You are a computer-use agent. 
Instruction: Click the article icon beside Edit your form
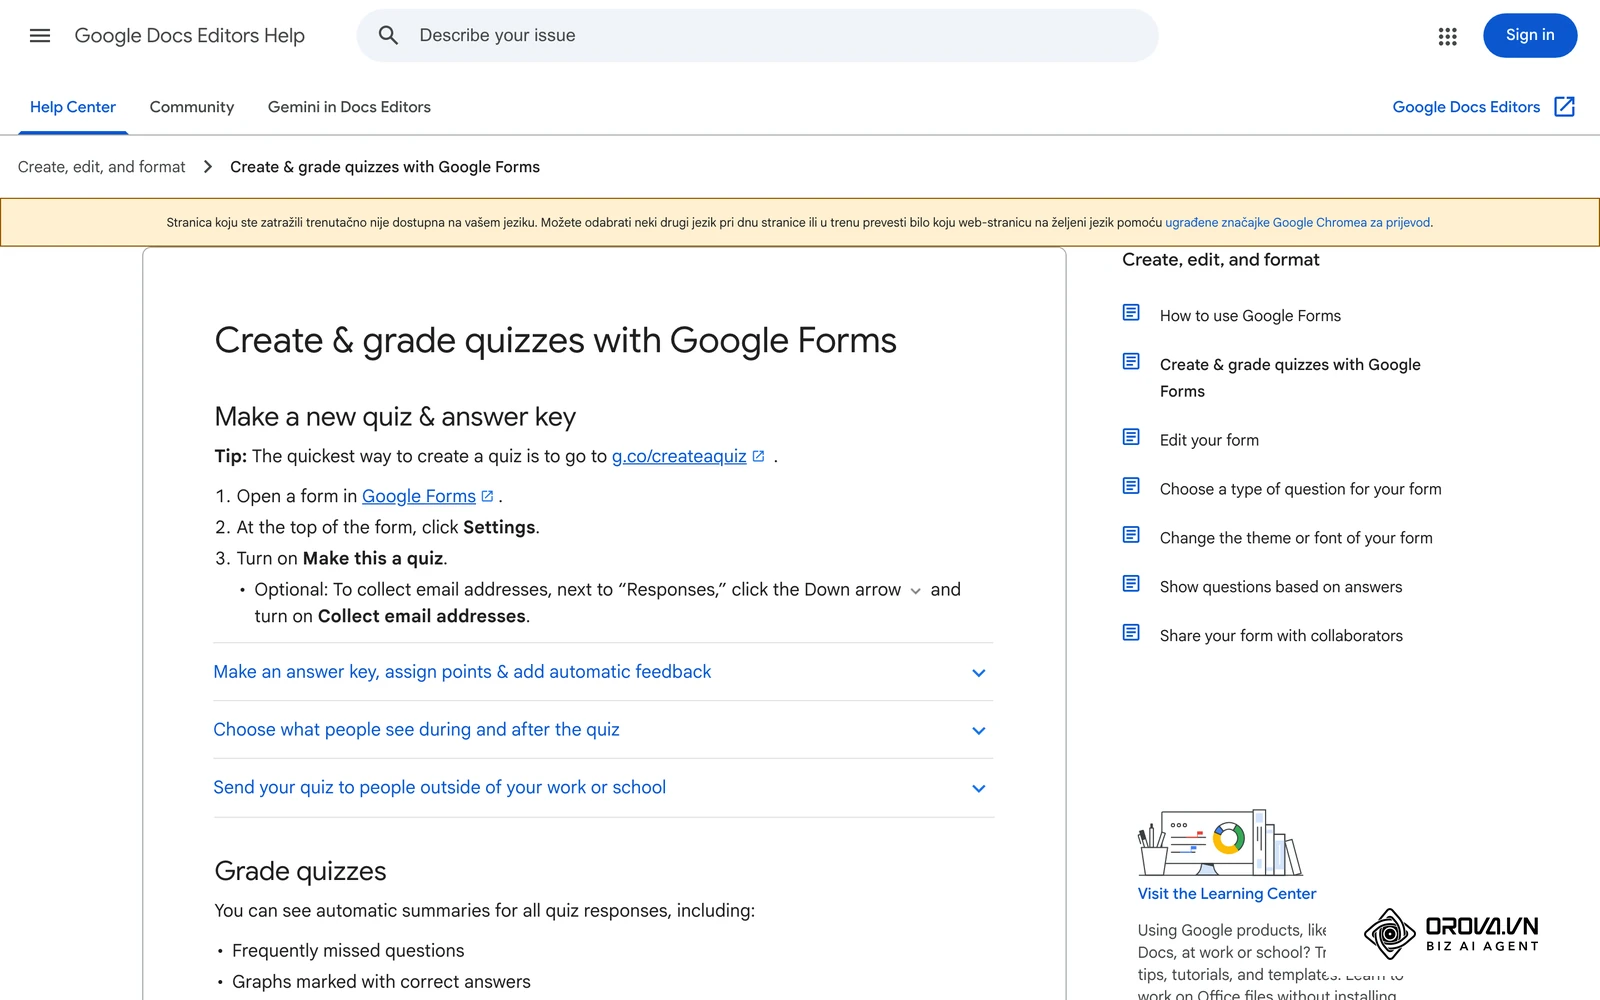[x=1131, y=437]
